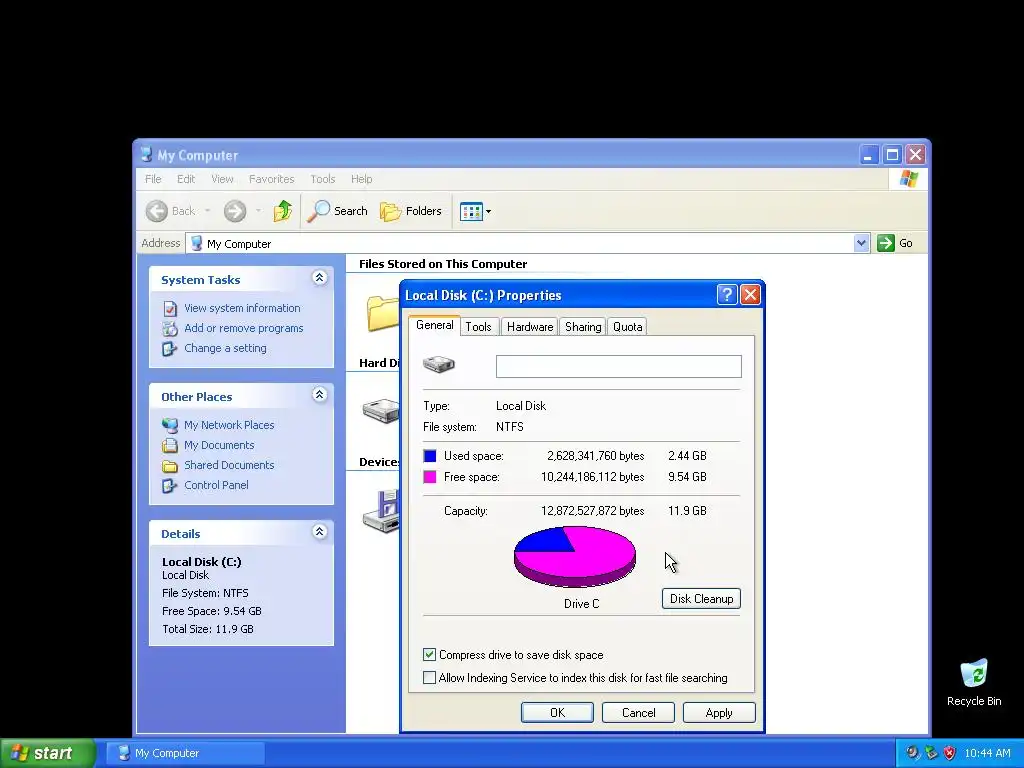Click the Apply button
The image size is (1024, 768).
(x=719, y=712)
